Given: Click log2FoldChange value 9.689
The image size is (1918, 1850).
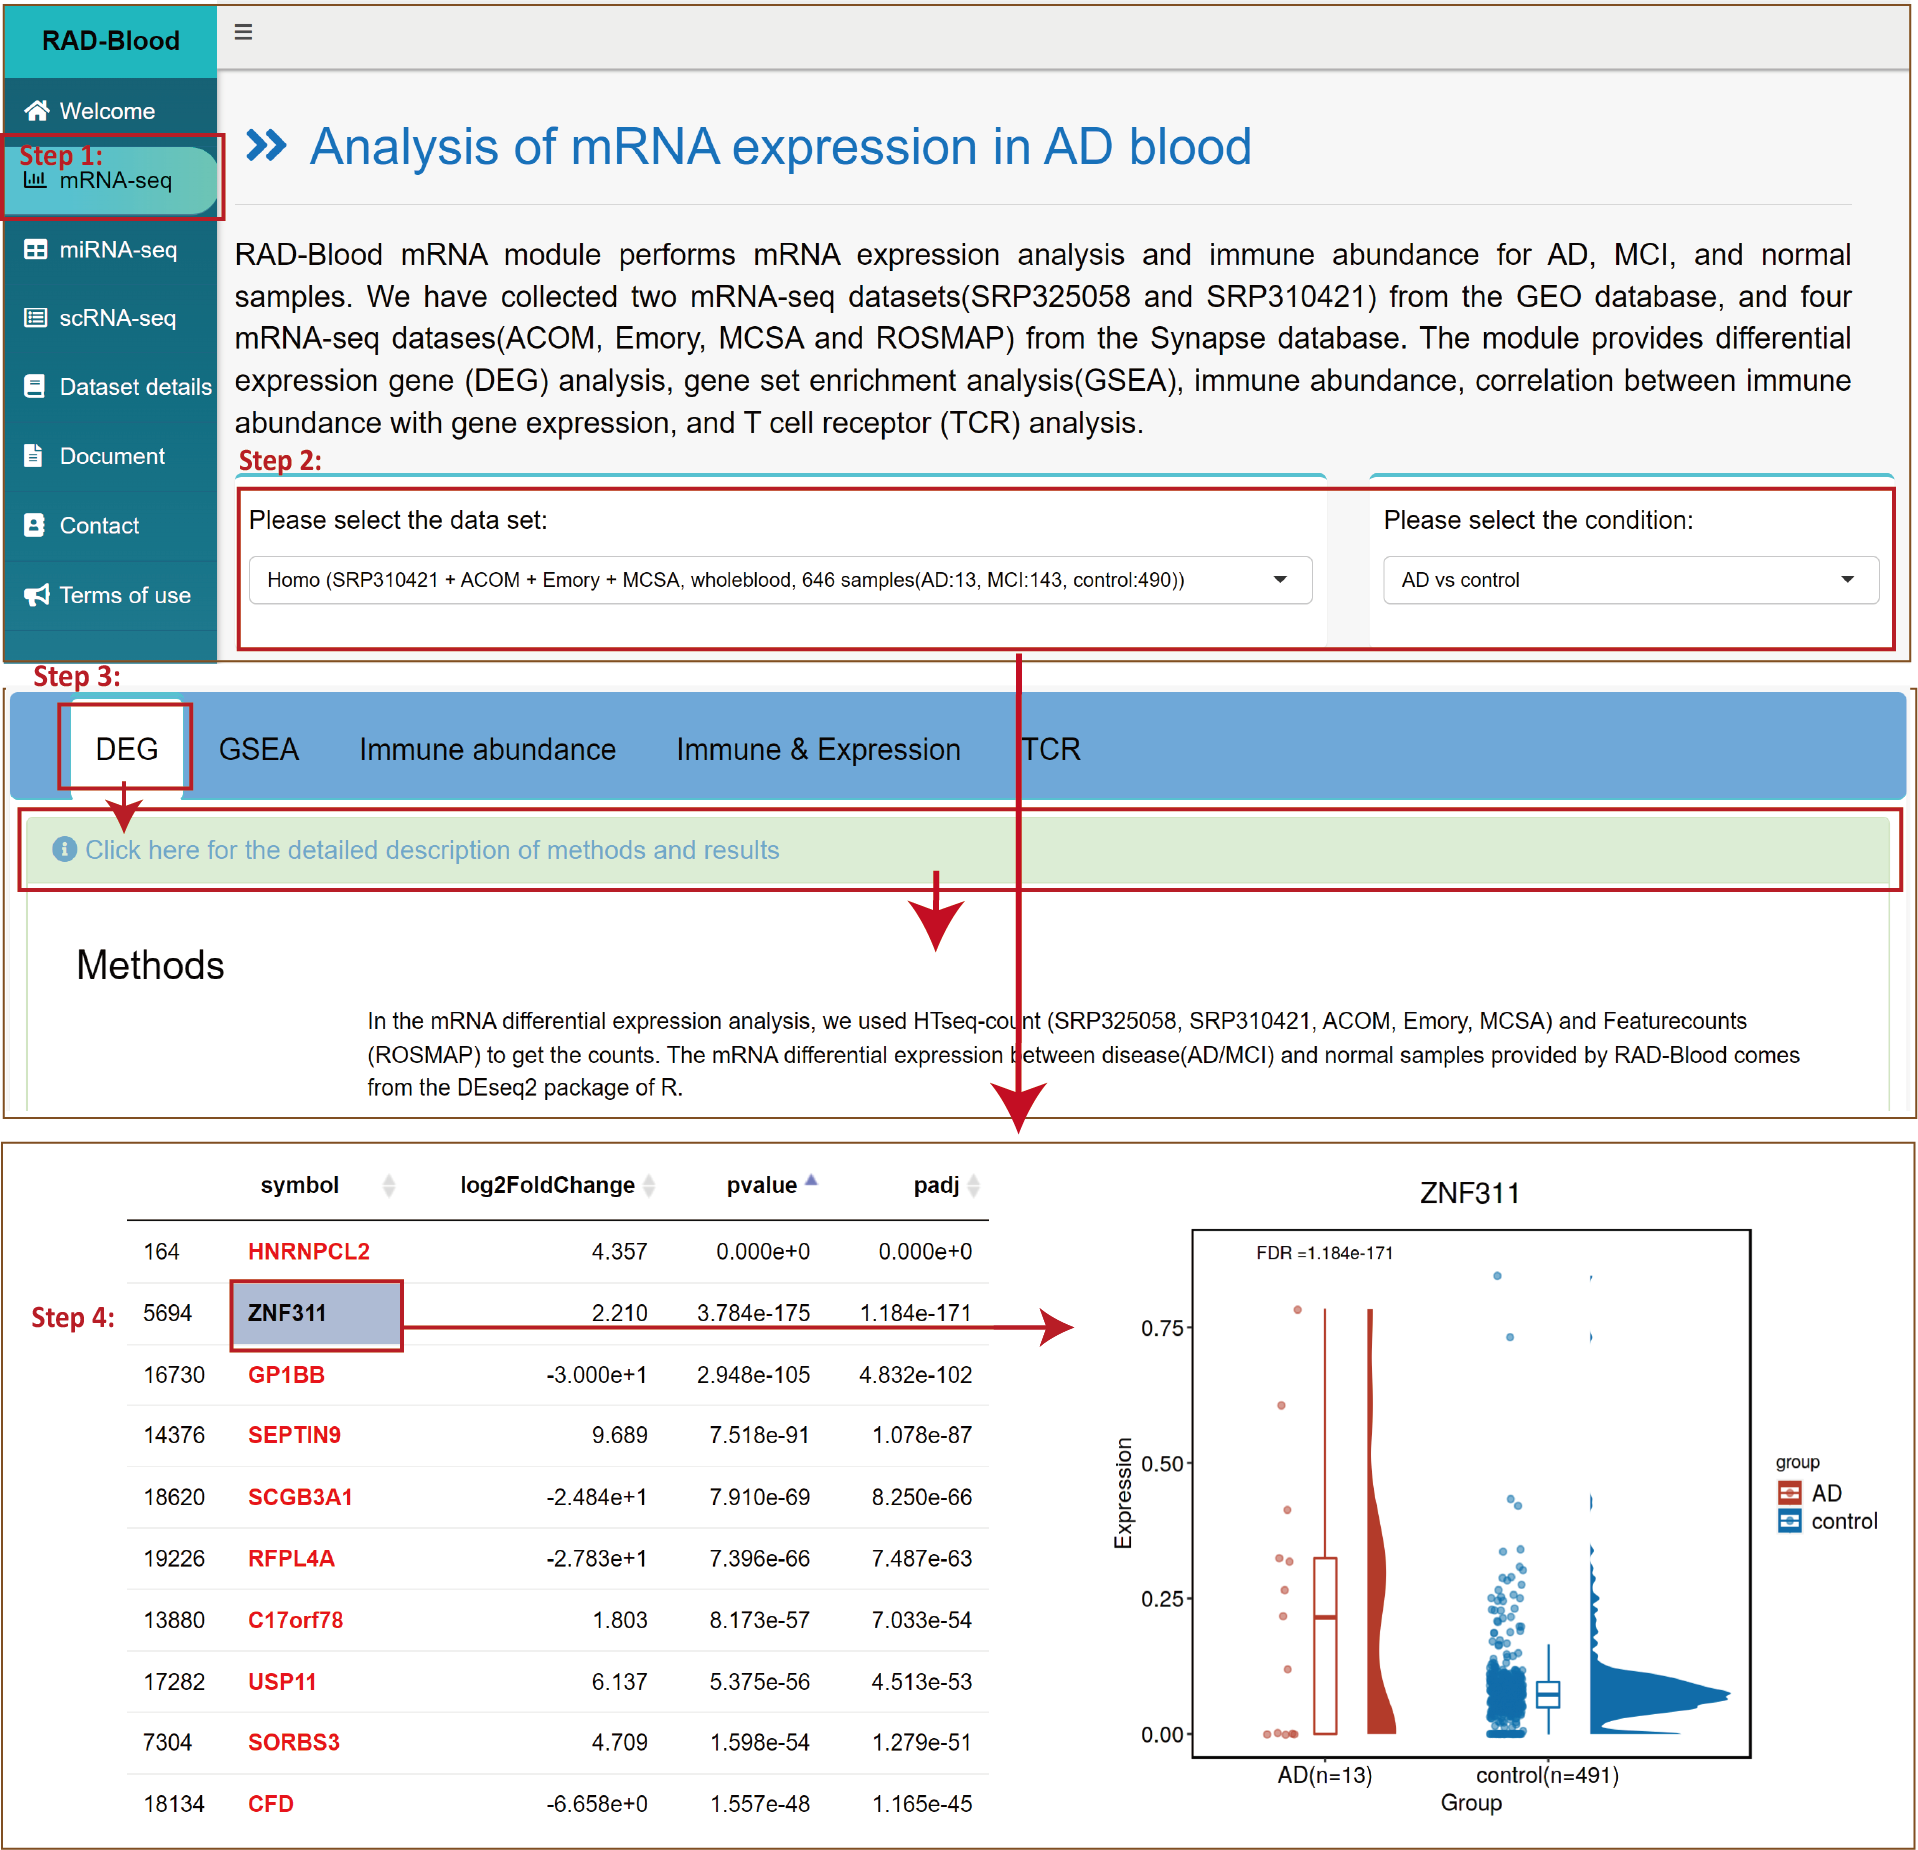Looking at the screenshot, I should click(x=619, y=1435).
